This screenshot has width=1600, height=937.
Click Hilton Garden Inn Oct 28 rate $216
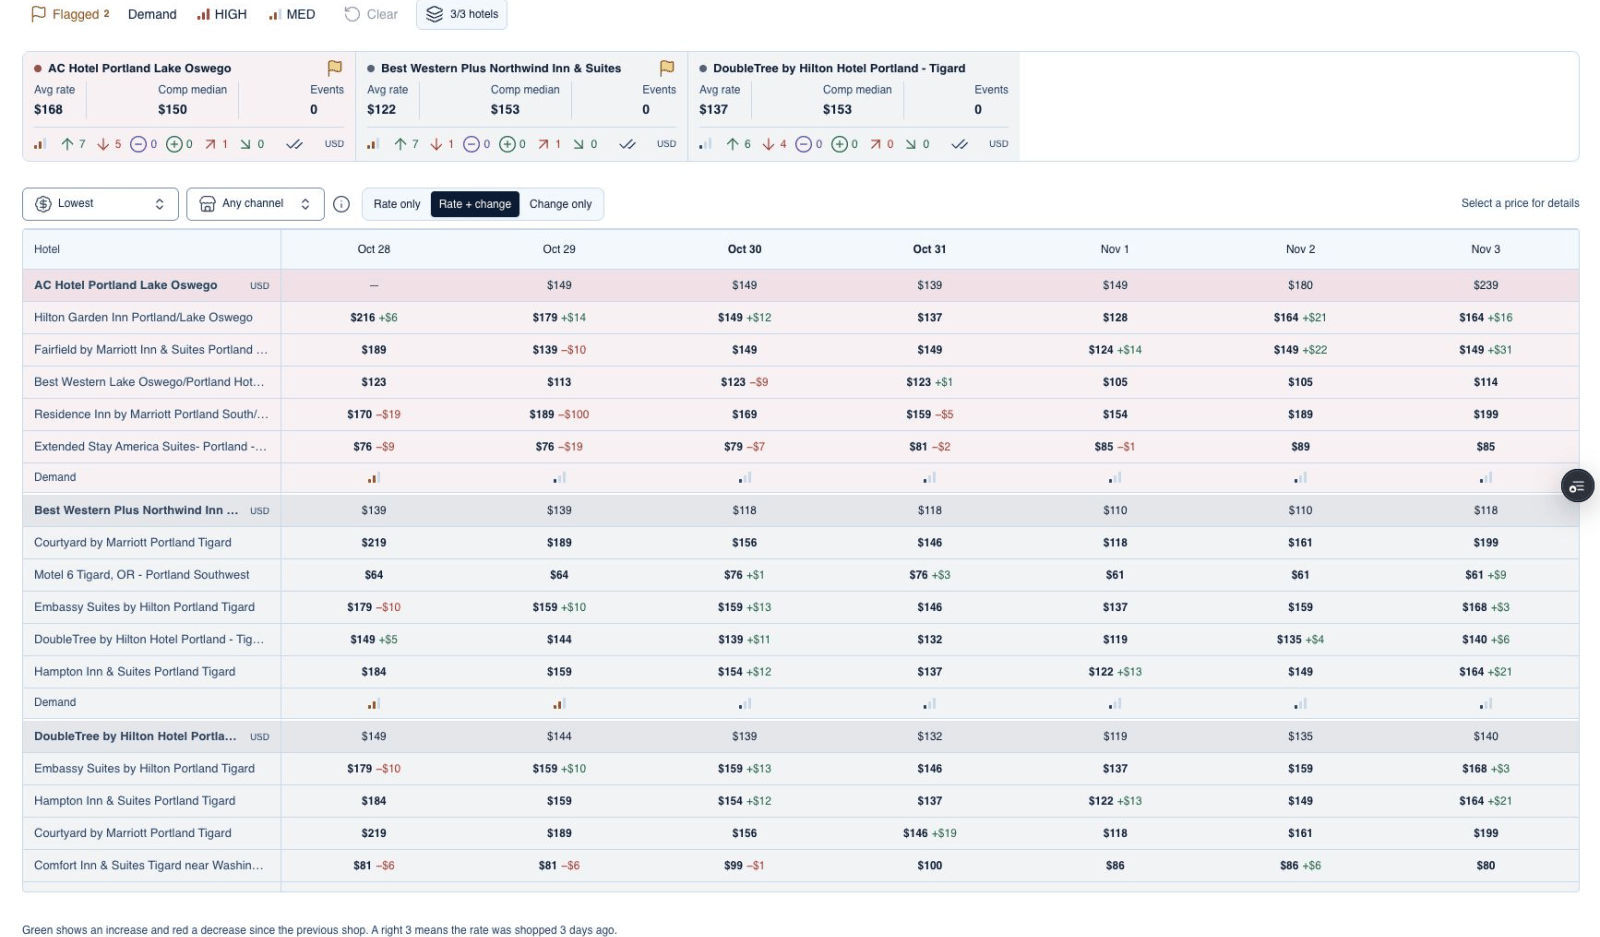click(374, 317)
